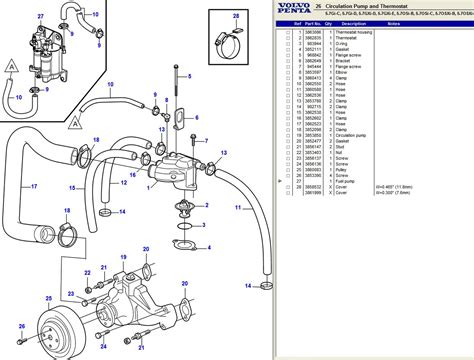Select the 'Flange screw' description in ref 5 row
This screenshot has height=360, width=474.
(x=348, y=55)
